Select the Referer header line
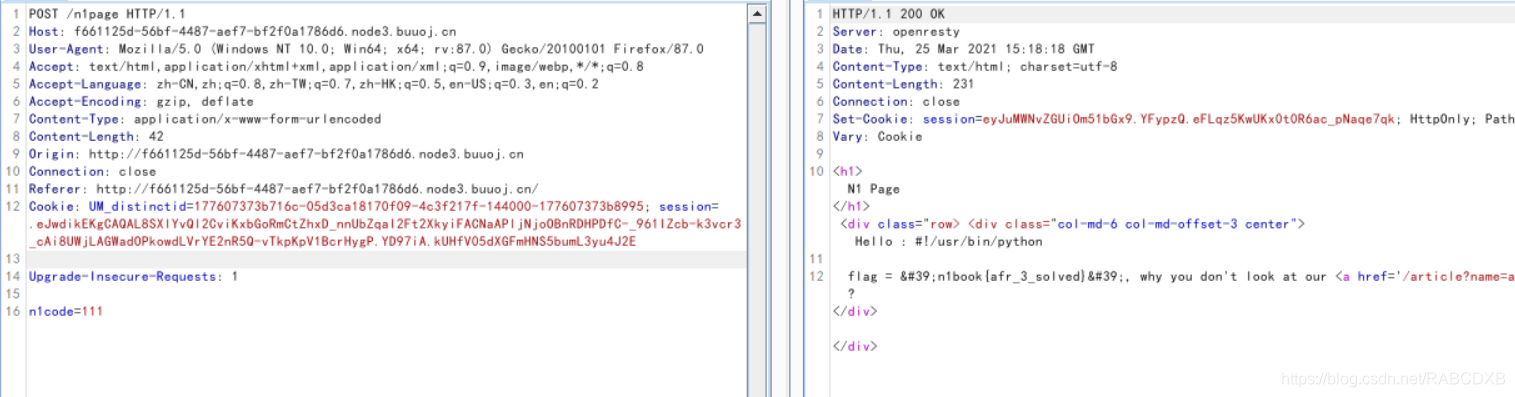Image resolution: width=1515 pixels, height=397 pixels. (x=283, y=189)
